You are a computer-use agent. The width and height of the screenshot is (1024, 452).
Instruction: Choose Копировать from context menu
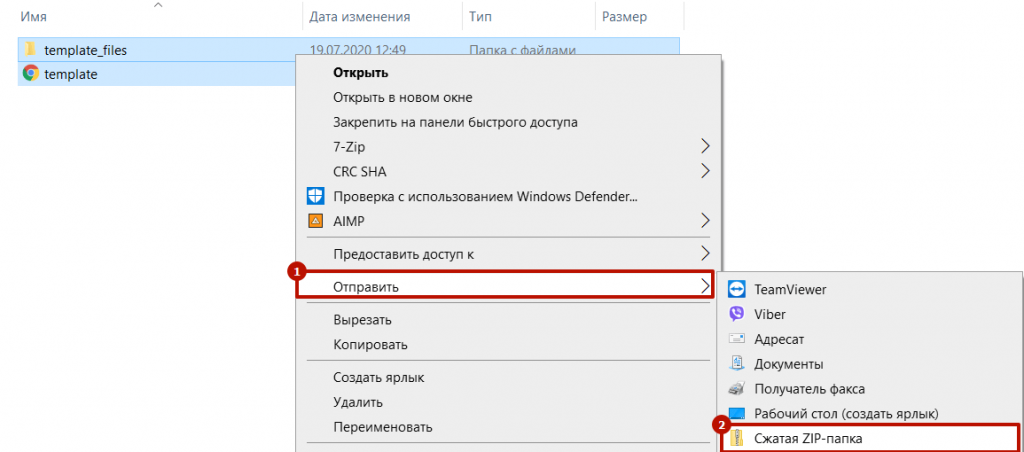tap(370, 344)
